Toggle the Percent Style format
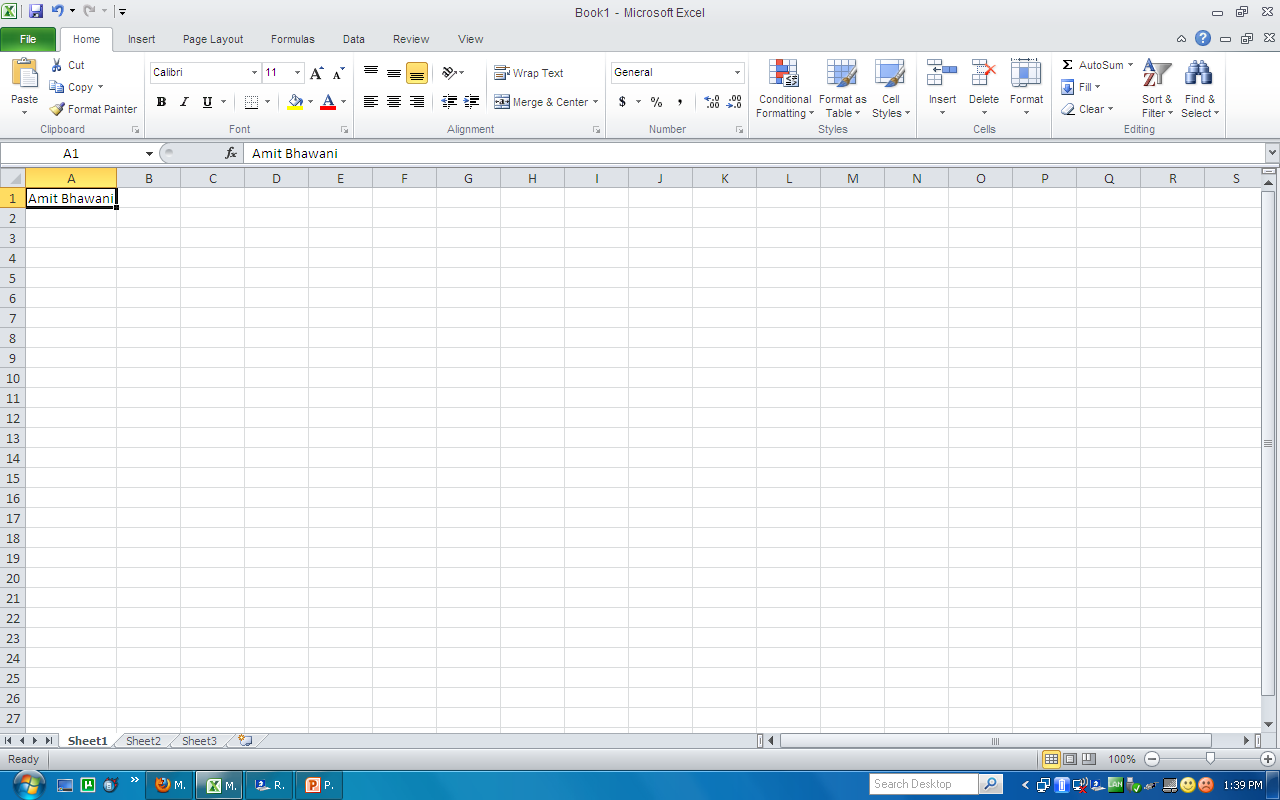 click(656, 101)
